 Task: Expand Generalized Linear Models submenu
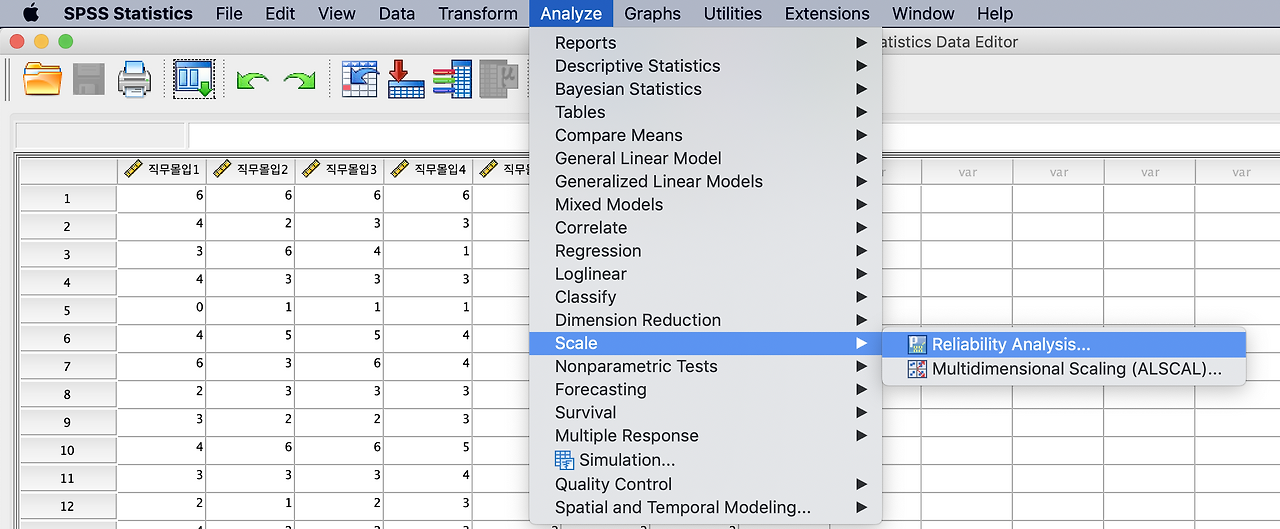tap(705, 181)
